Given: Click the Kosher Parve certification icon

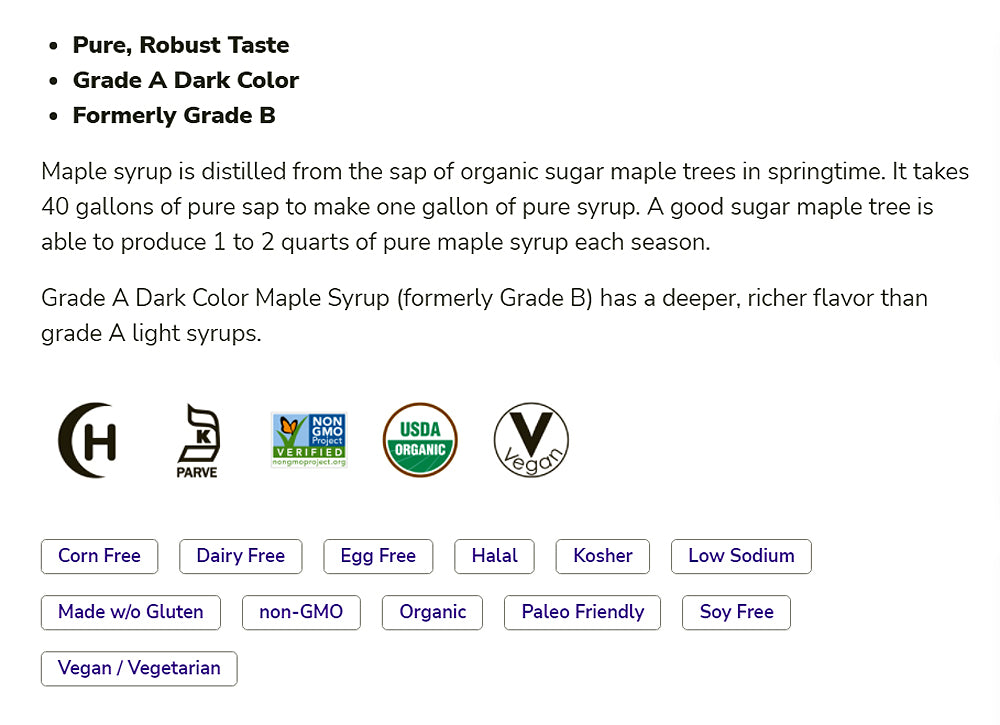Looking at the screenshot, I should point(197,441).
